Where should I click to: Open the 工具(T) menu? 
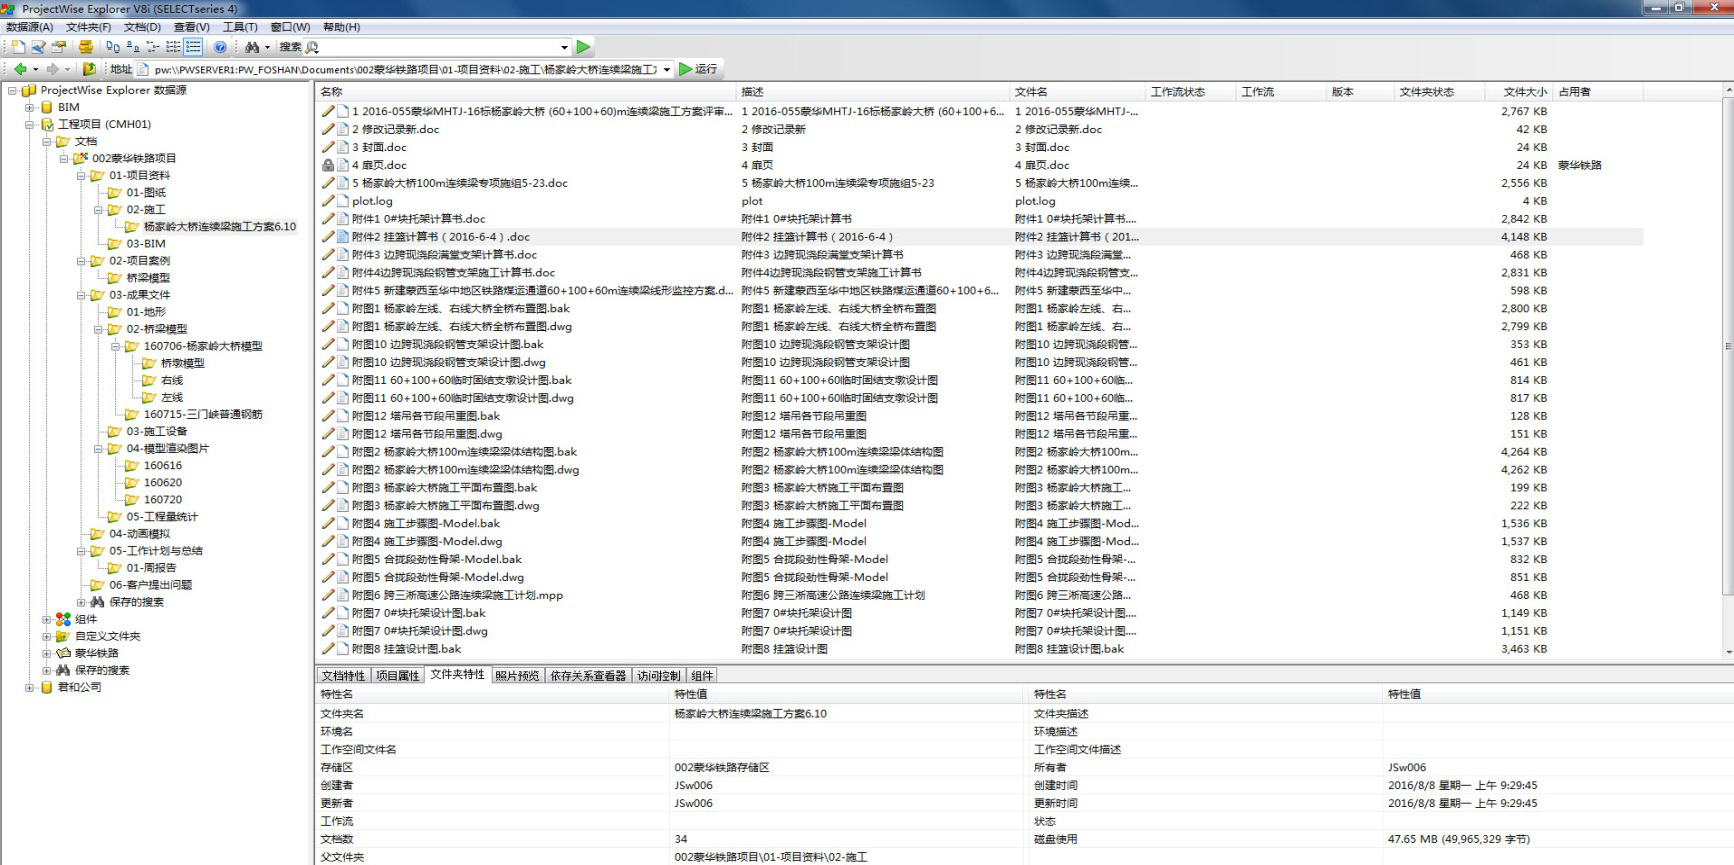click(x=240, y=27)
